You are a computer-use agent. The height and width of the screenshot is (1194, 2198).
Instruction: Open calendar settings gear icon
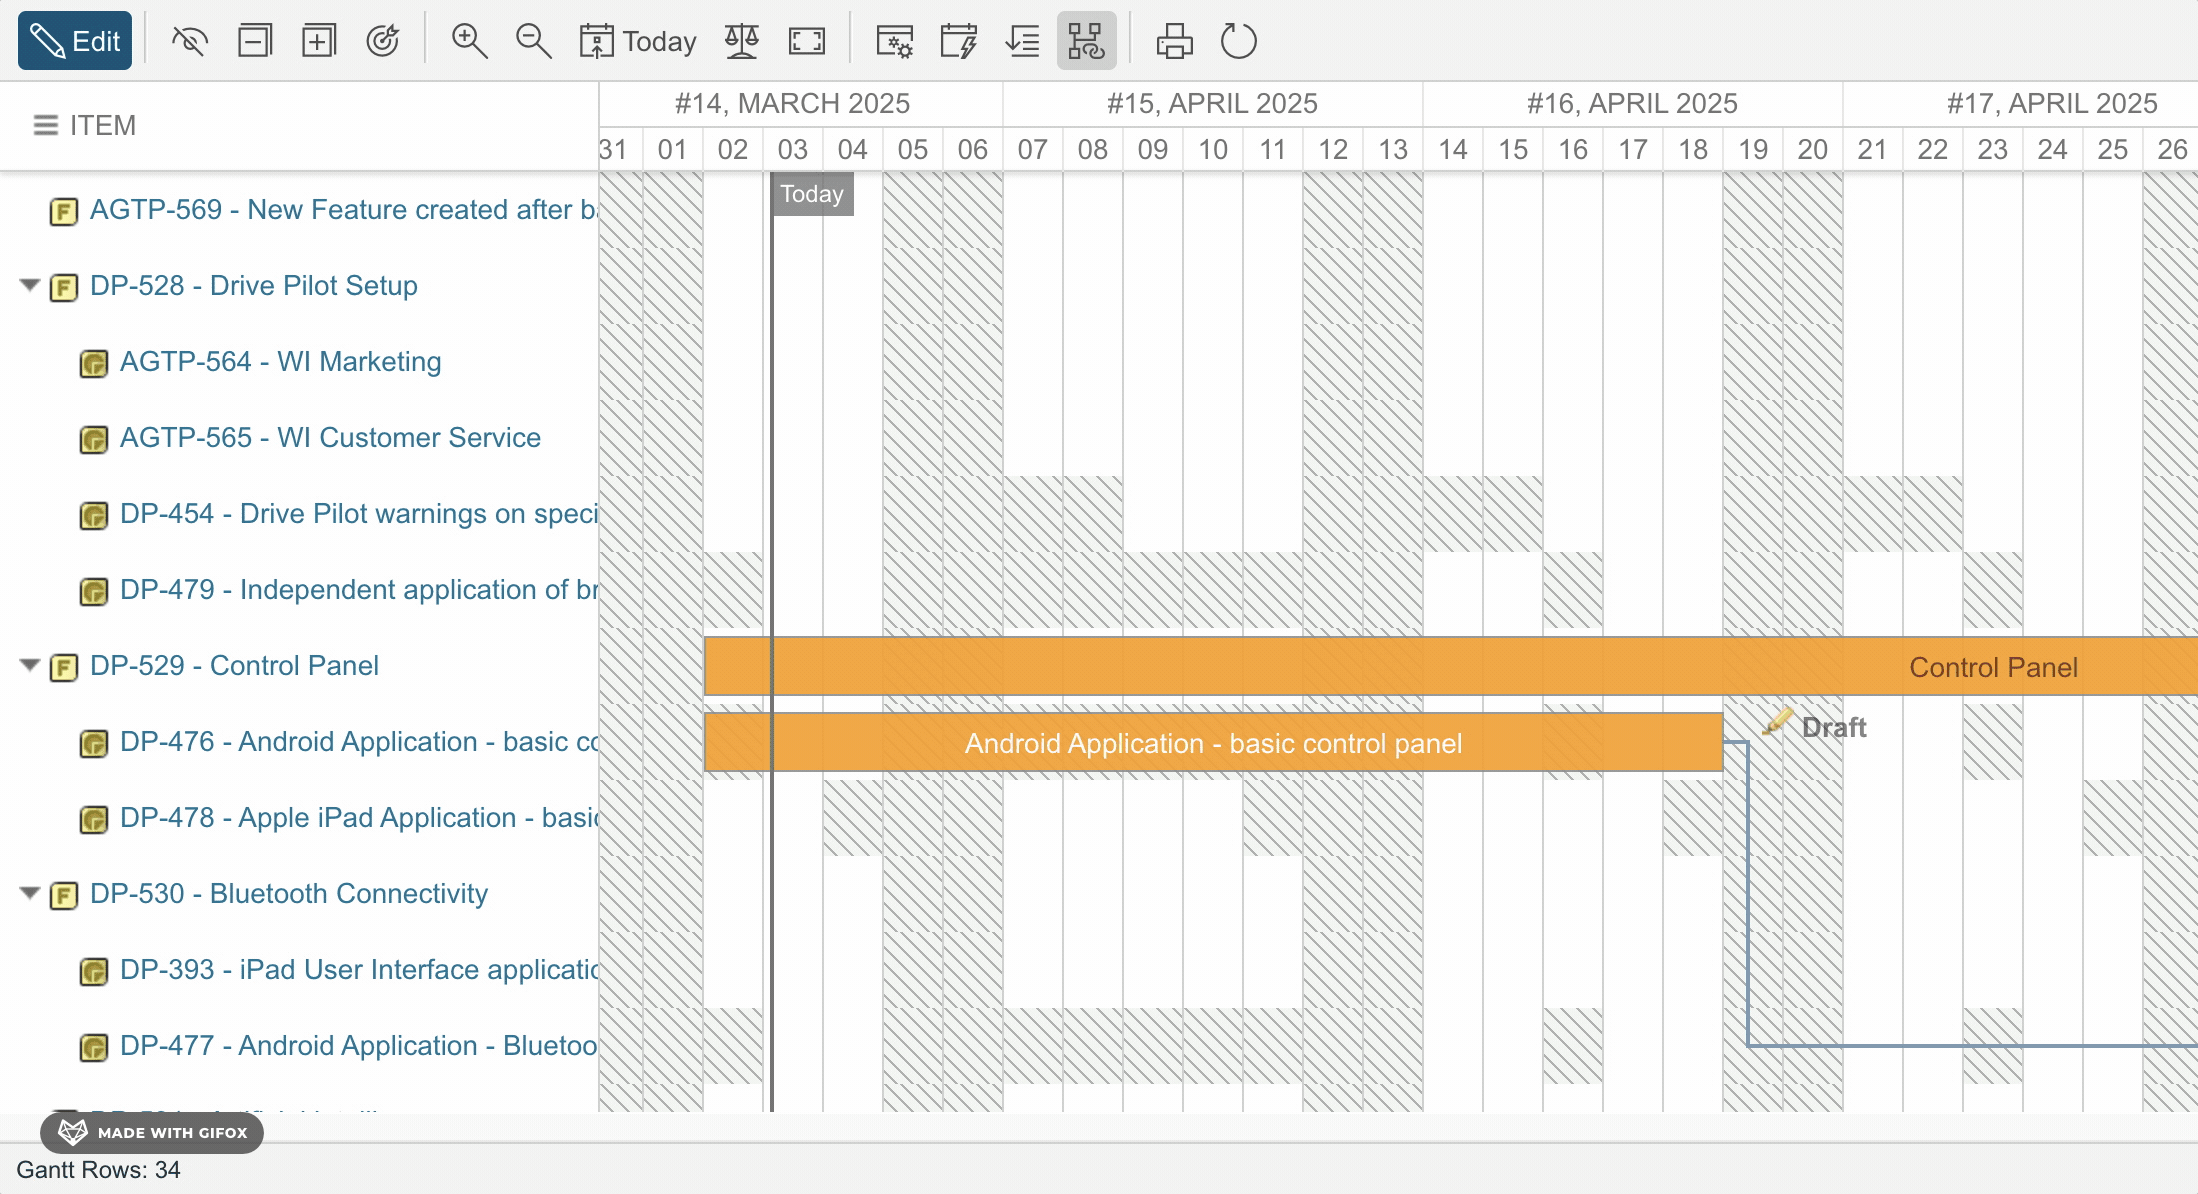(x=894, y=41)
